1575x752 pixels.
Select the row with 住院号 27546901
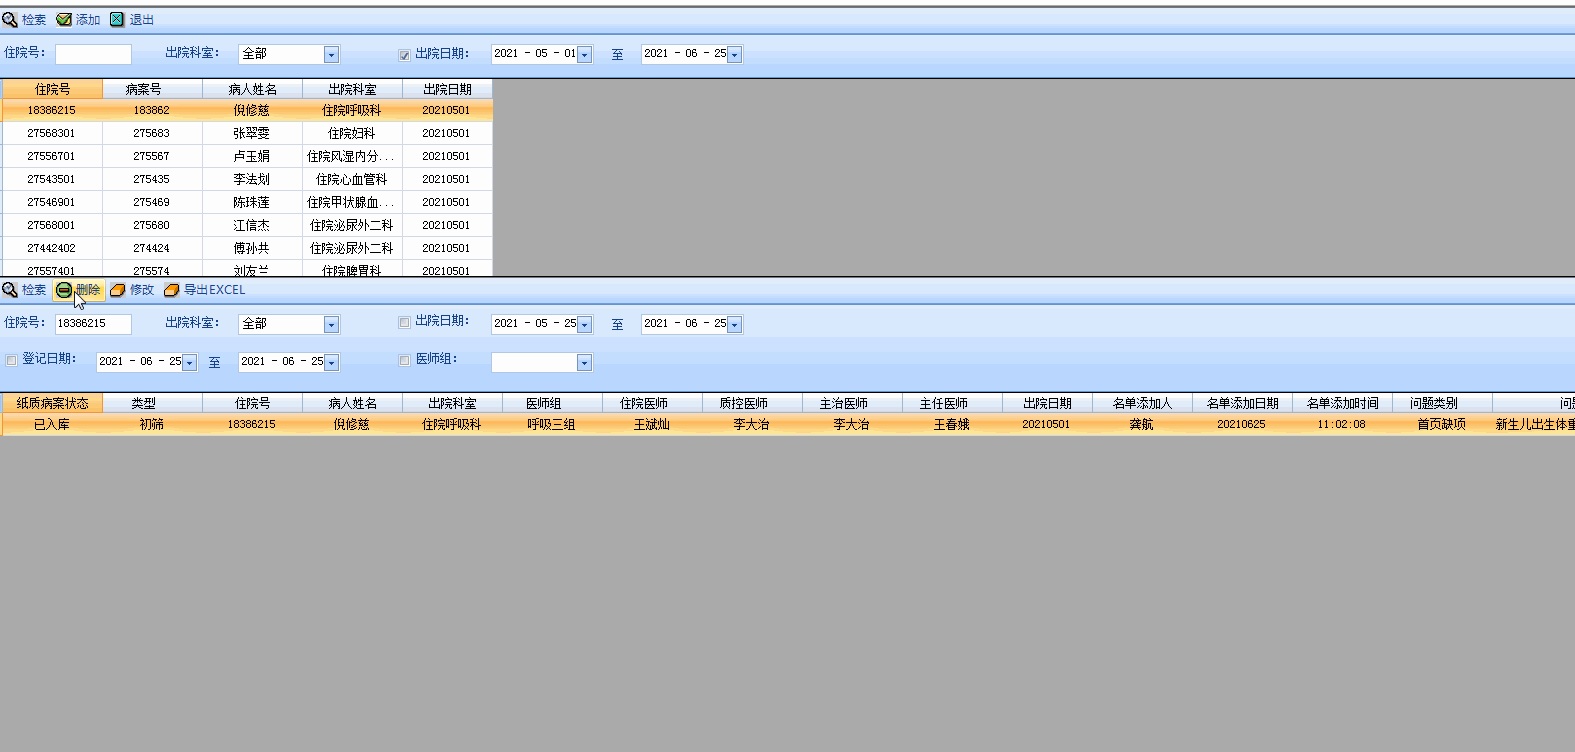pos(247,202)
